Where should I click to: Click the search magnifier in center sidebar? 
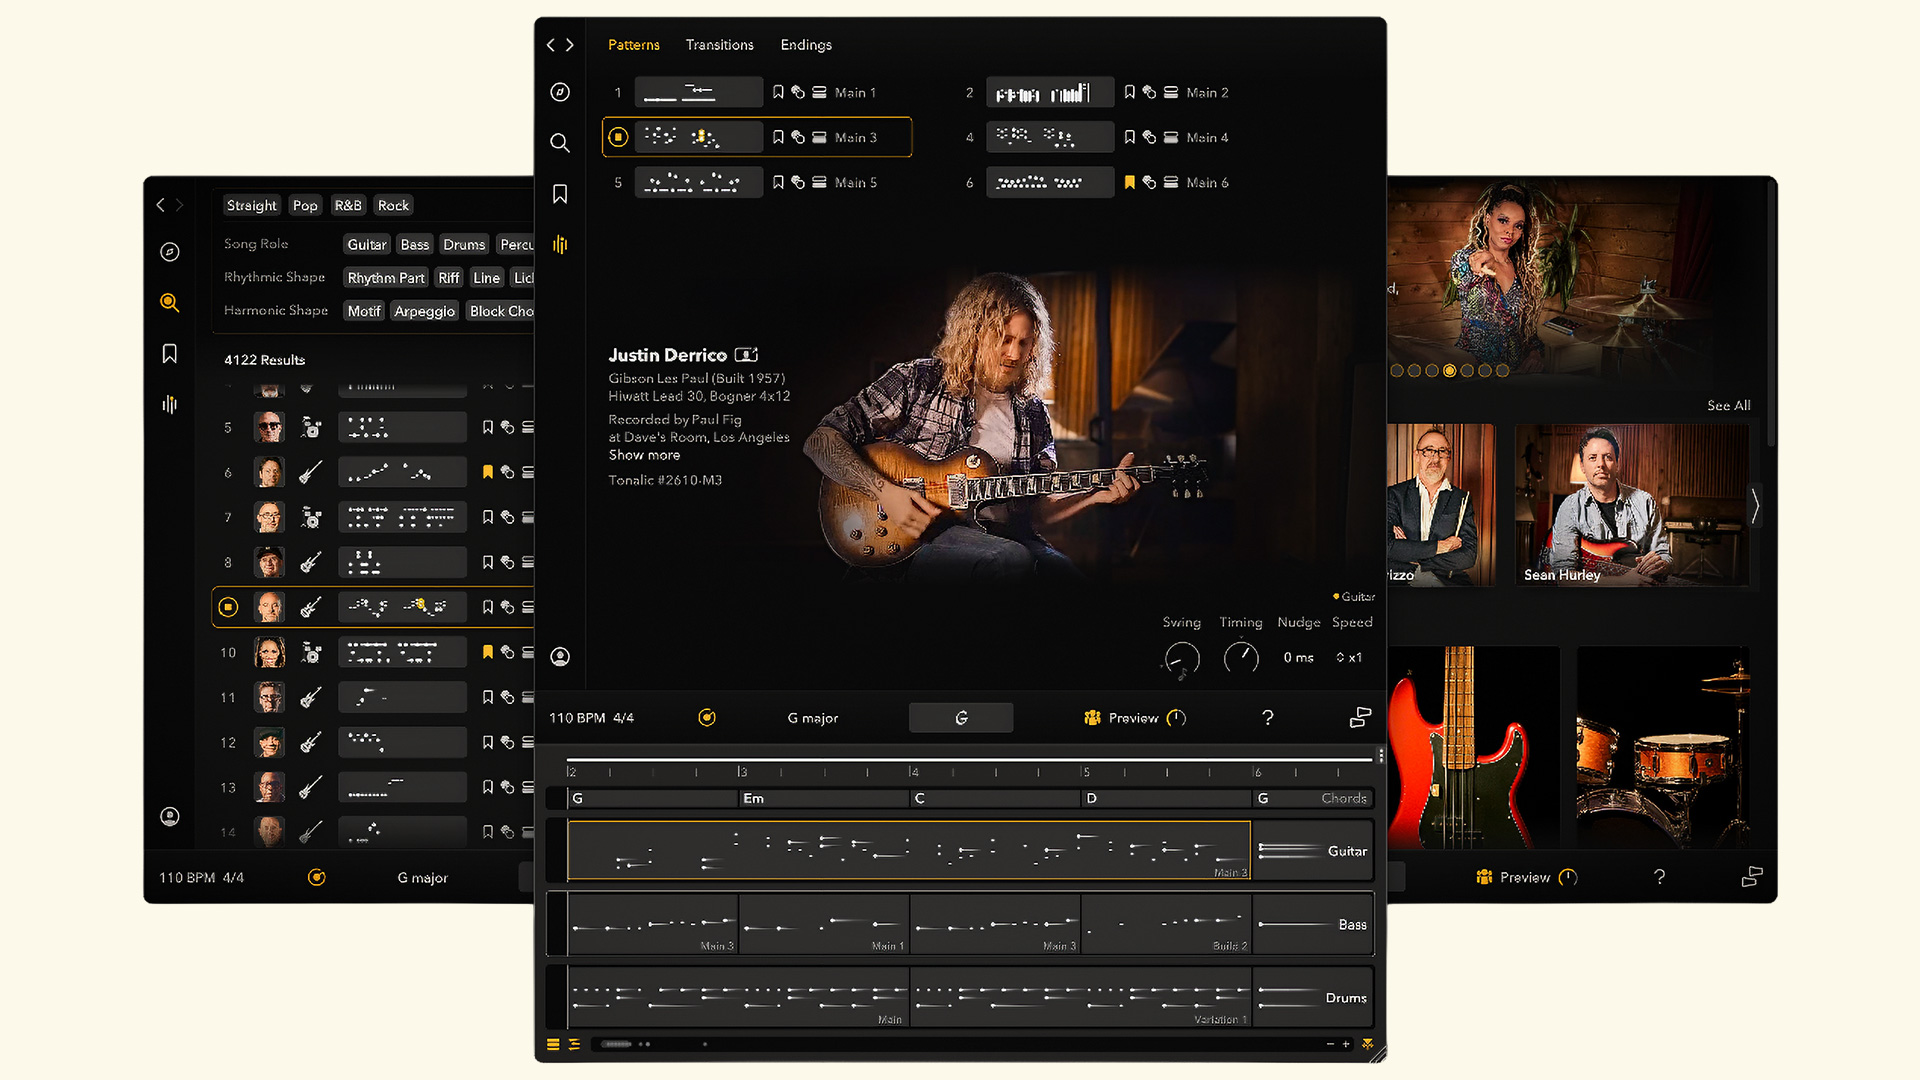[560, 143]
